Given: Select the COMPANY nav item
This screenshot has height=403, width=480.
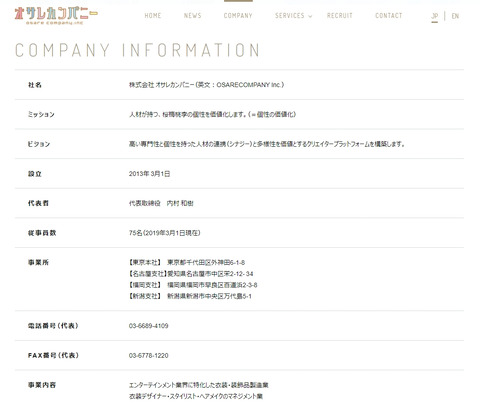Looking at the screenshot, I should (x=238, y=16).
